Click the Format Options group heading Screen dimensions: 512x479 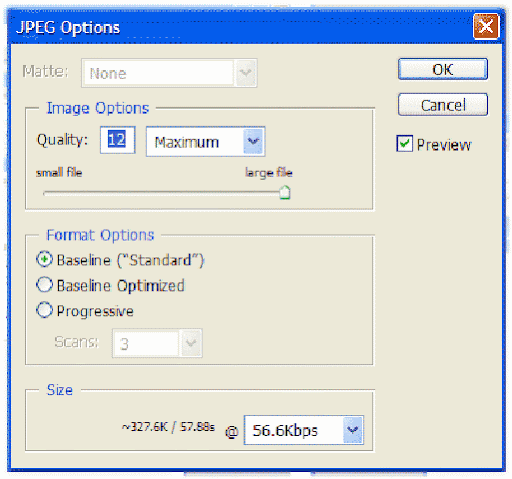100,235
